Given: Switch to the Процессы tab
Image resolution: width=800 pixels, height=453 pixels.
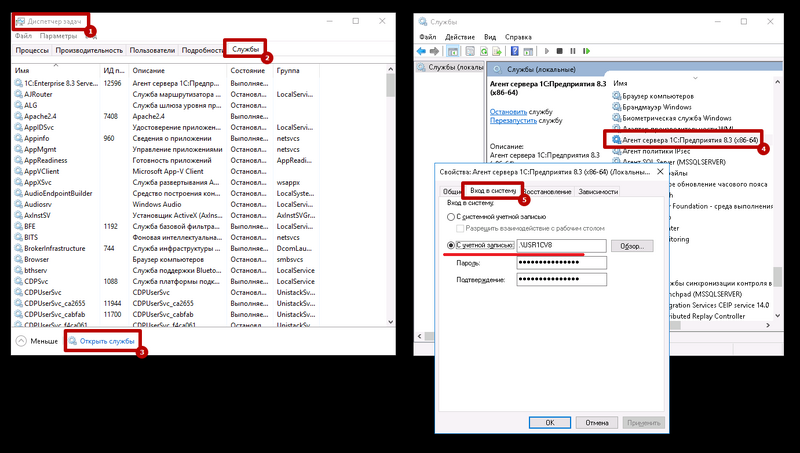Looking at the screenshot, I should coord(32,50).
